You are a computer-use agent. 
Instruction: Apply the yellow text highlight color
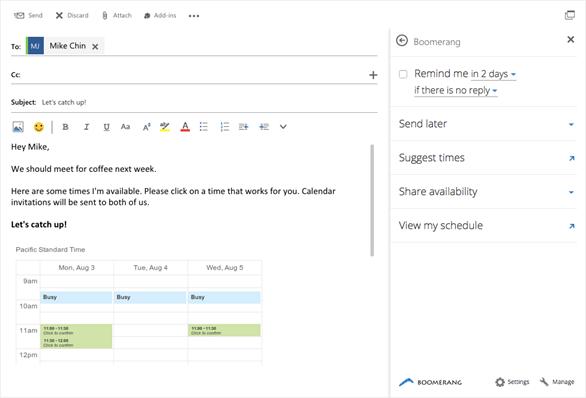(165, 127)
